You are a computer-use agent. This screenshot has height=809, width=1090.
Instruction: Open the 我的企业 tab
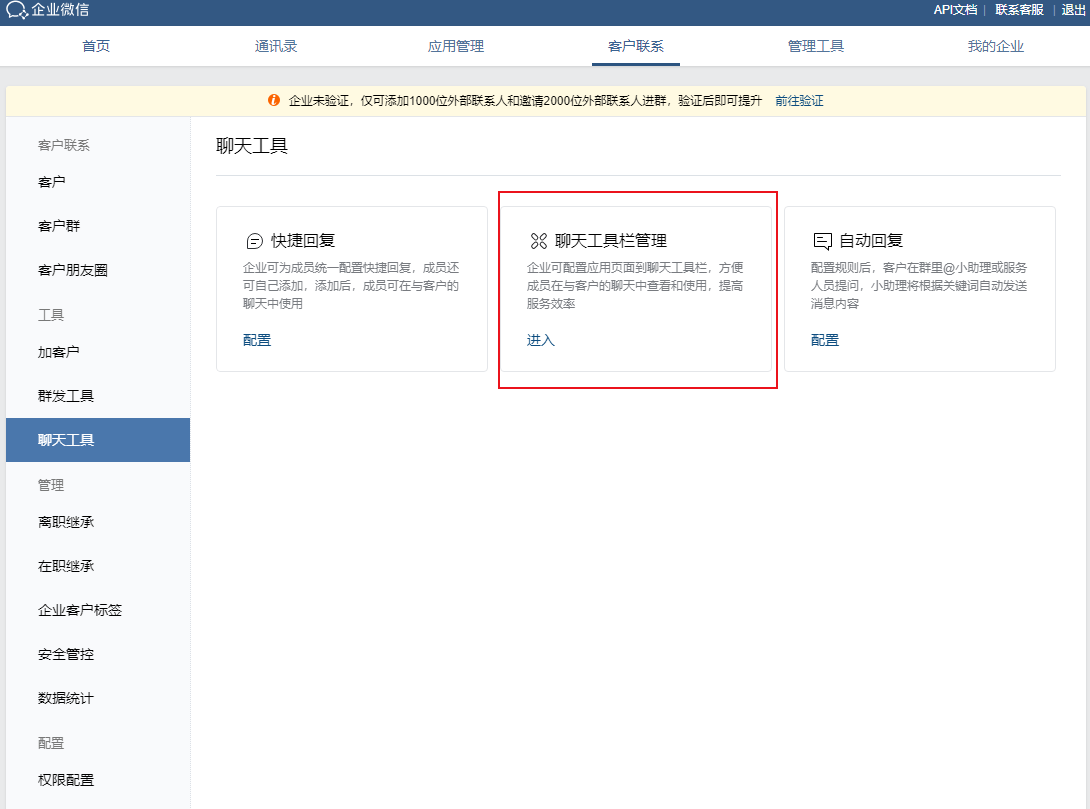(995, 45)
